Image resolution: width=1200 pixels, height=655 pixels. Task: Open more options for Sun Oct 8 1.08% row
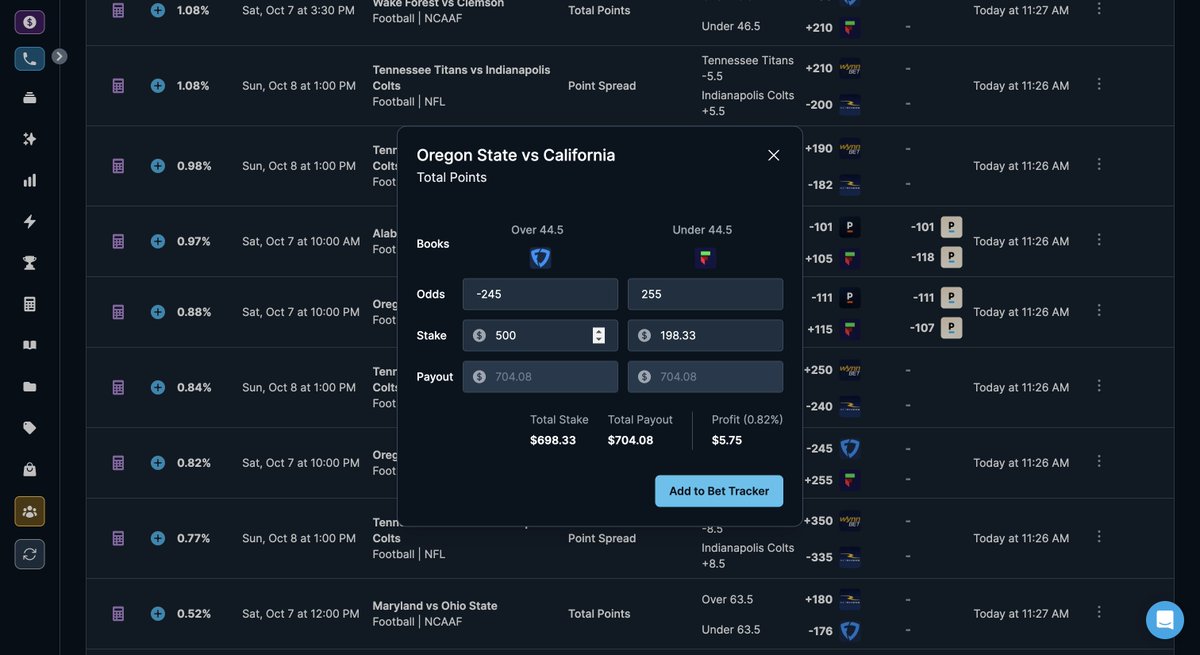coord(1099,84)
